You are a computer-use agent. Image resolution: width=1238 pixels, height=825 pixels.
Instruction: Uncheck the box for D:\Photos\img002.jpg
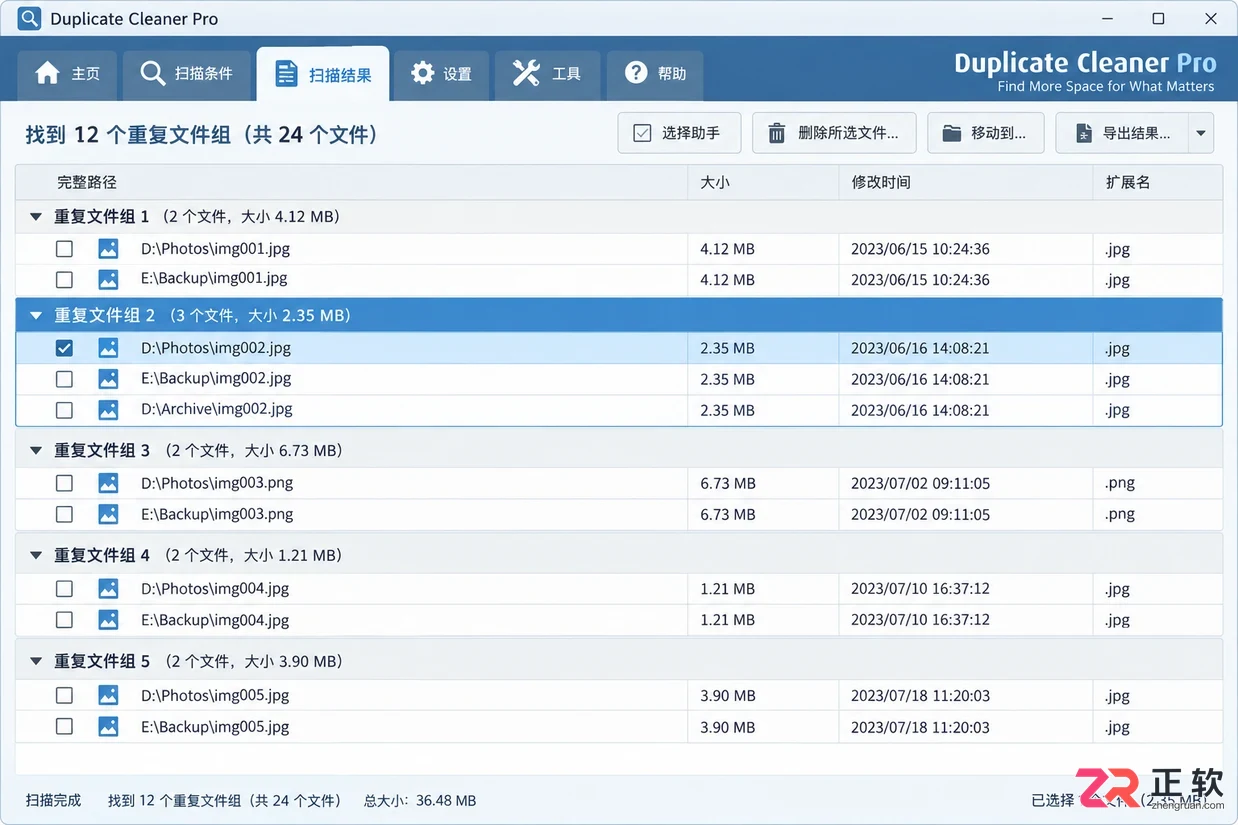pos(64,348)
